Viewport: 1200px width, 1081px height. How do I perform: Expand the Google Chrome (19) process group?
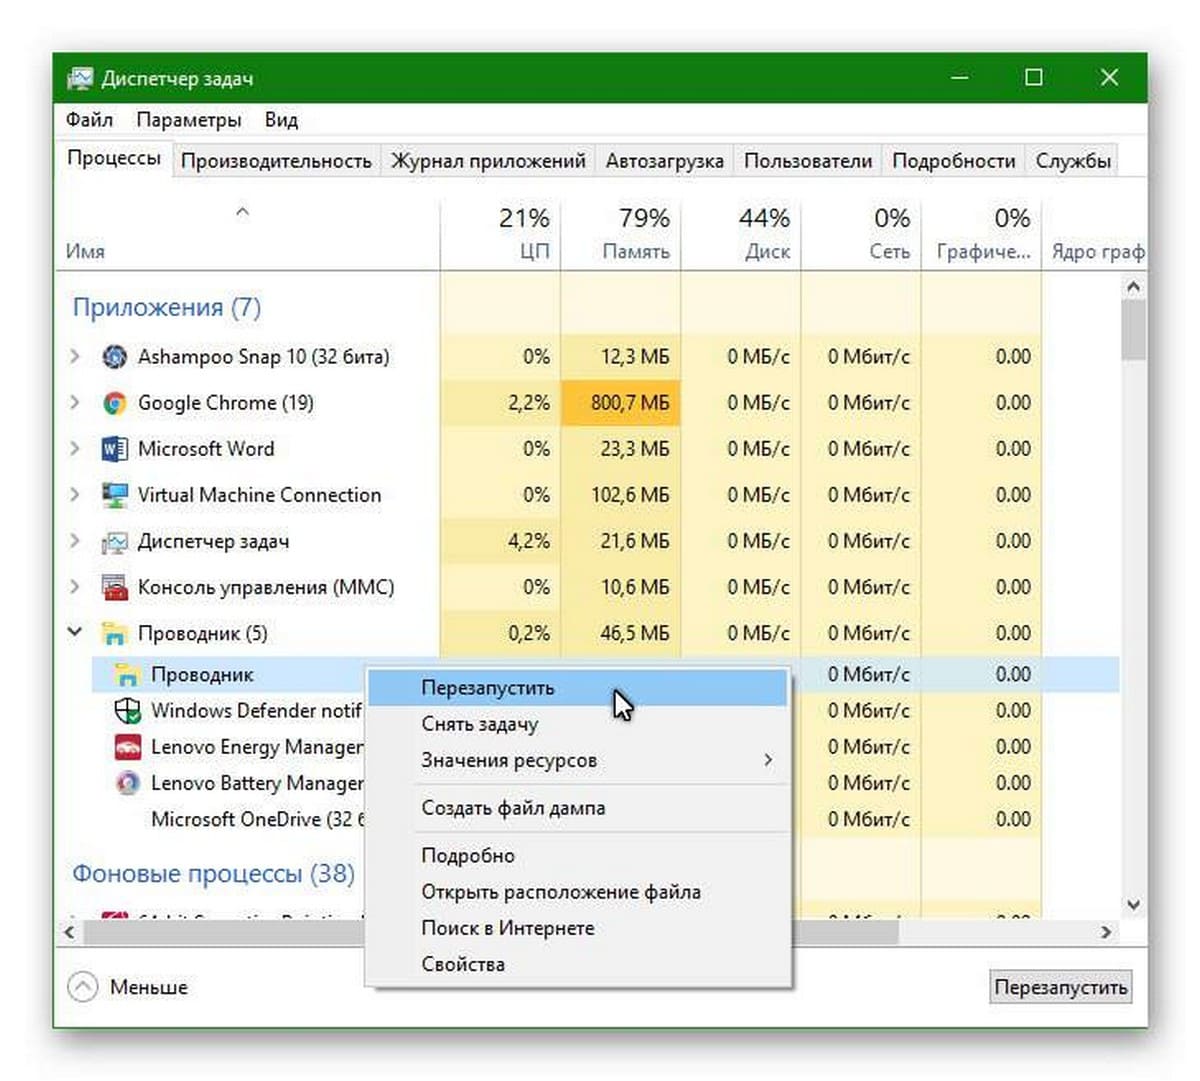pyautogui.click(x=75, y=403)
